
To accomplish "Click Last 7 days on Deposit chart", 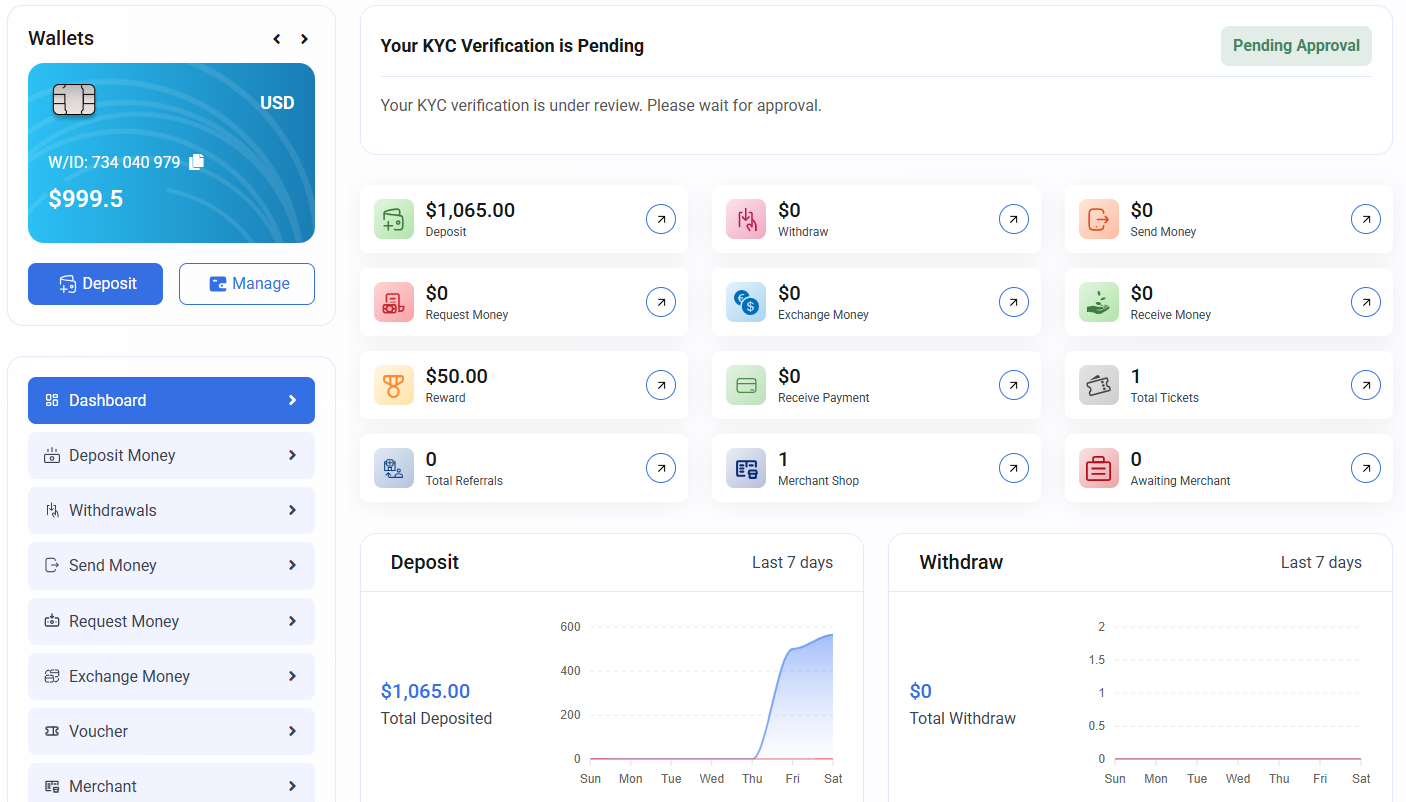I will (x=792, y=562).
